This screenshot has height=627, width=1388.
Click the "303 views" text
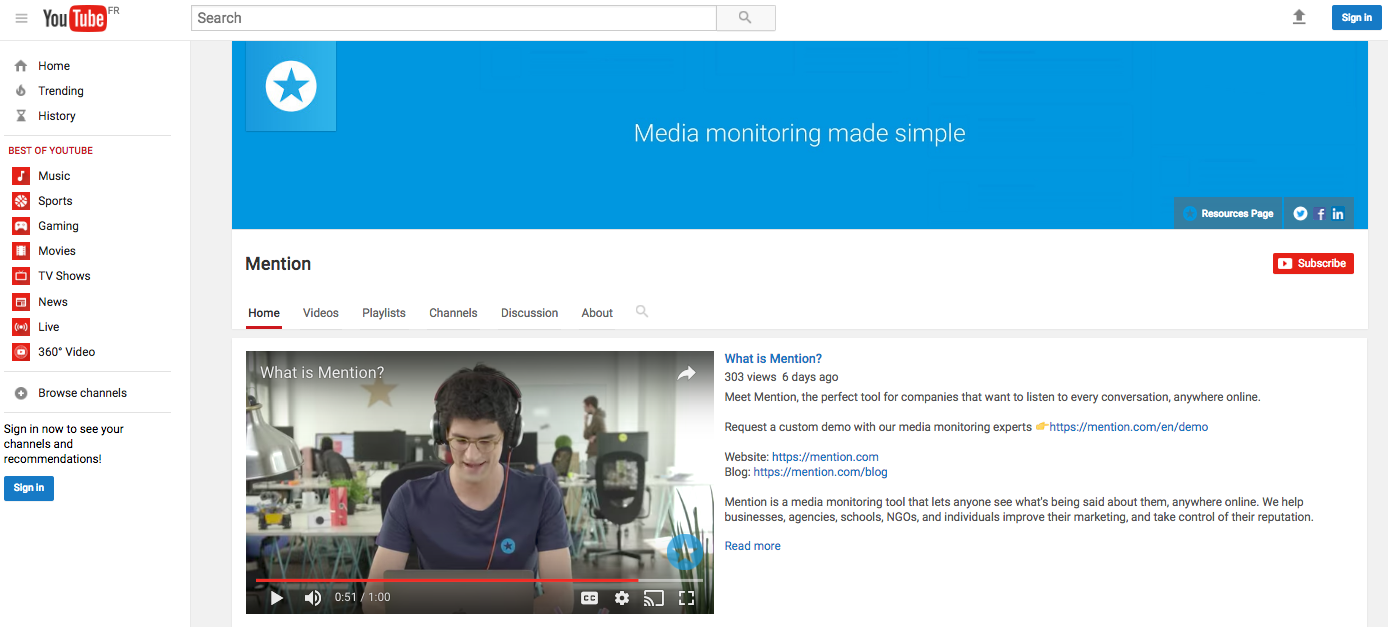coord(751,377)
